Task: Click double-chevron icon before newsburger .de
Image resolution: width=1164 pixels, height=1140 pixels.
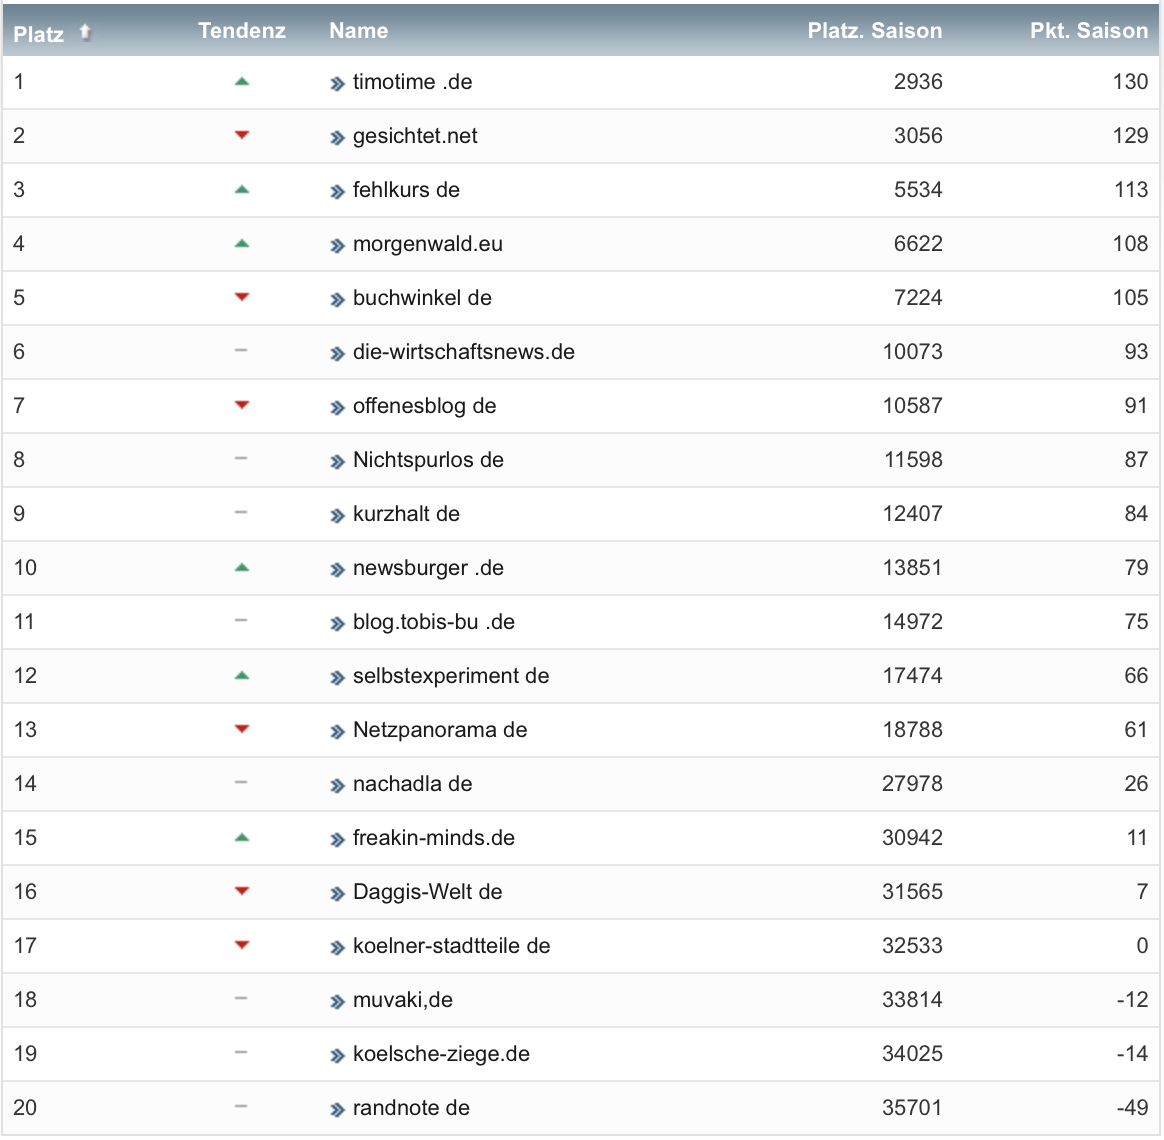Action: click(337, 570)
